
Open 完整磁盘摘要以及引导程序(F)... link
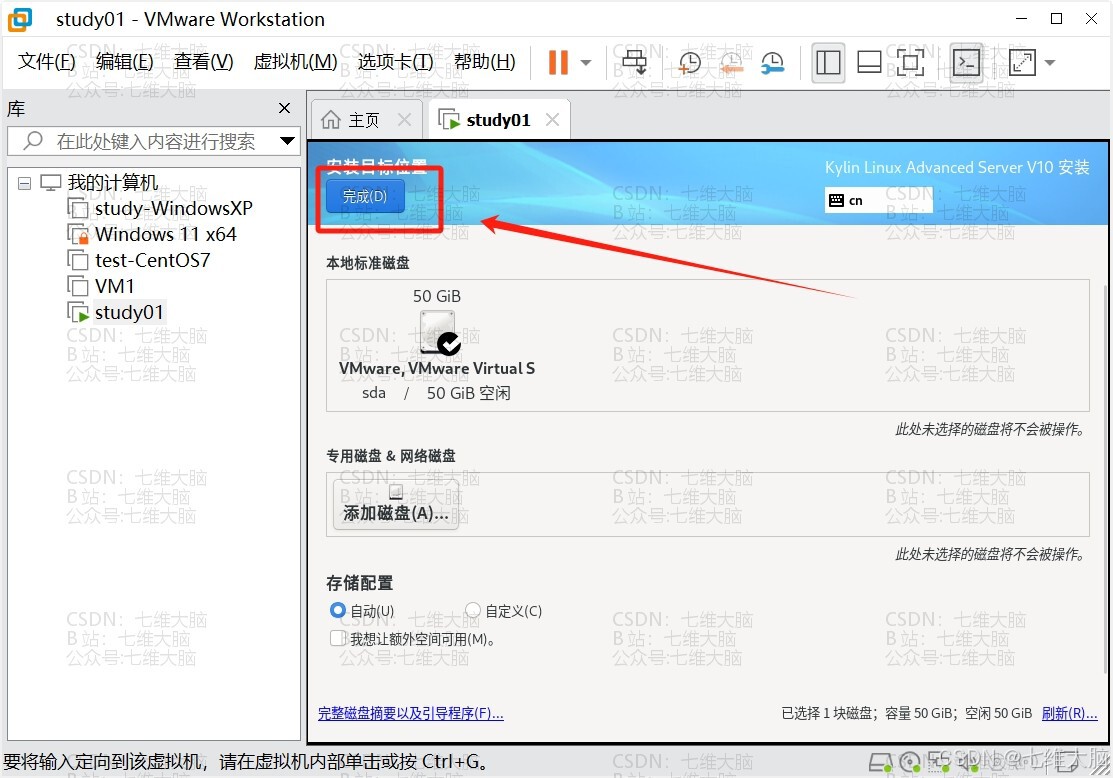[x=410, y=713]
